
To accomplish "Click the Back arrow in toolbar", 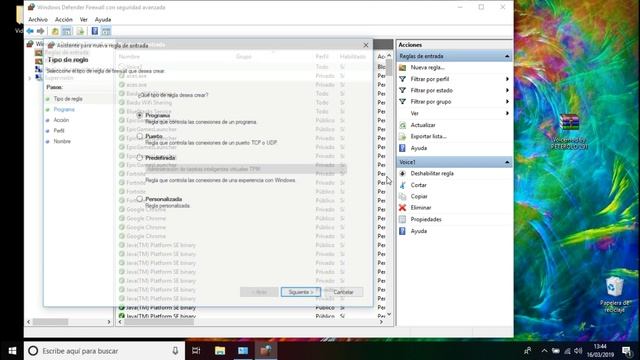I will [x=30, y=31].
